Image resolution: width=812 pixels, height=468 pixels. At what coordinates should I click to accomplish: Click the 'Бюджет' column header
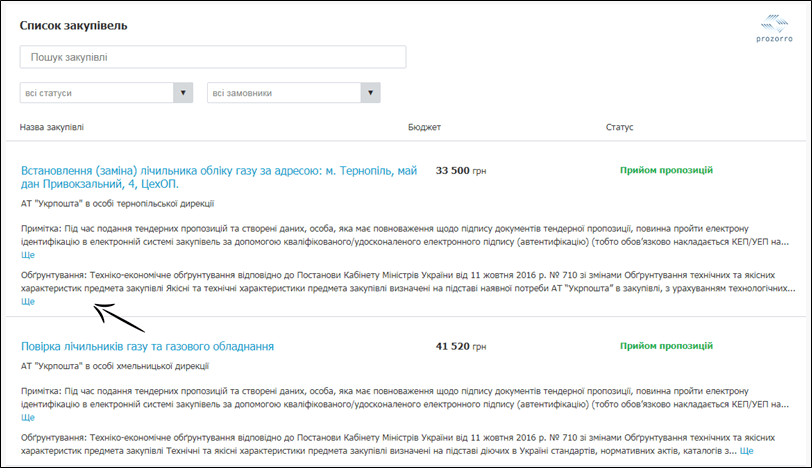click(x=424, y=128)
